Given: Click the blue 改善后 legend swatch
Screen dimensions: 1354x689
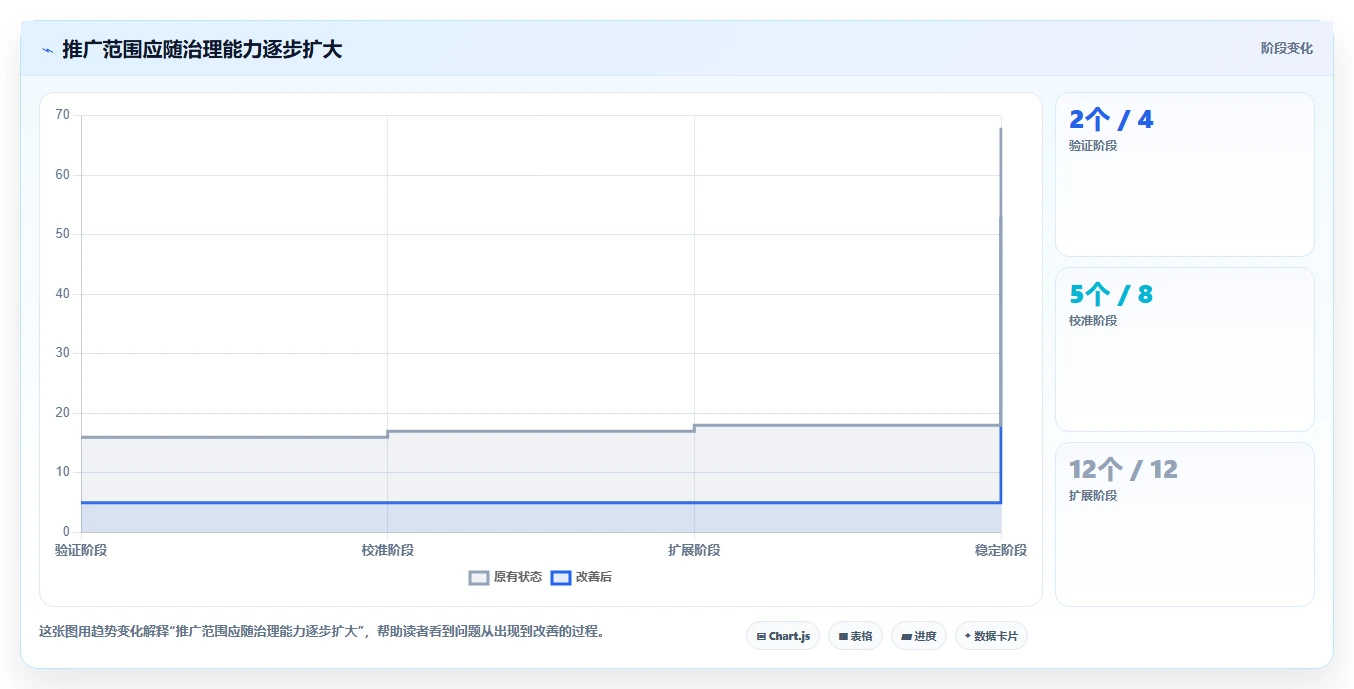Looking at the screenshot, I should coord(561,577).
